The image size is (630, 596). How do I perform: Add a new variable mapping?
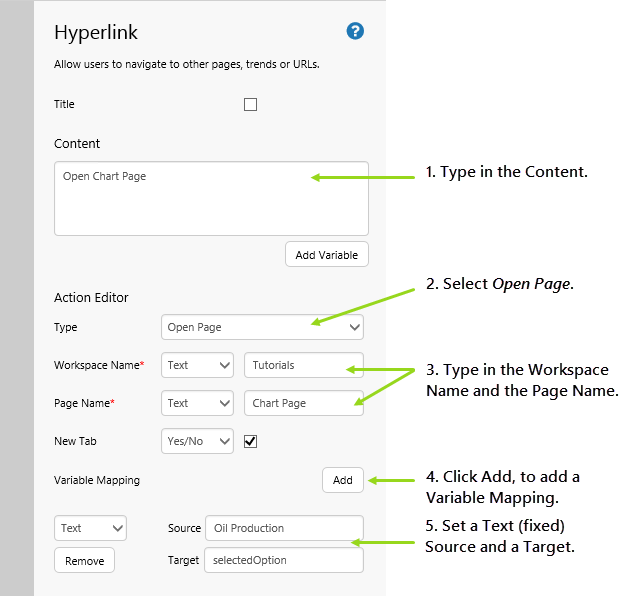pyautogui.click(x=342, y=480)
